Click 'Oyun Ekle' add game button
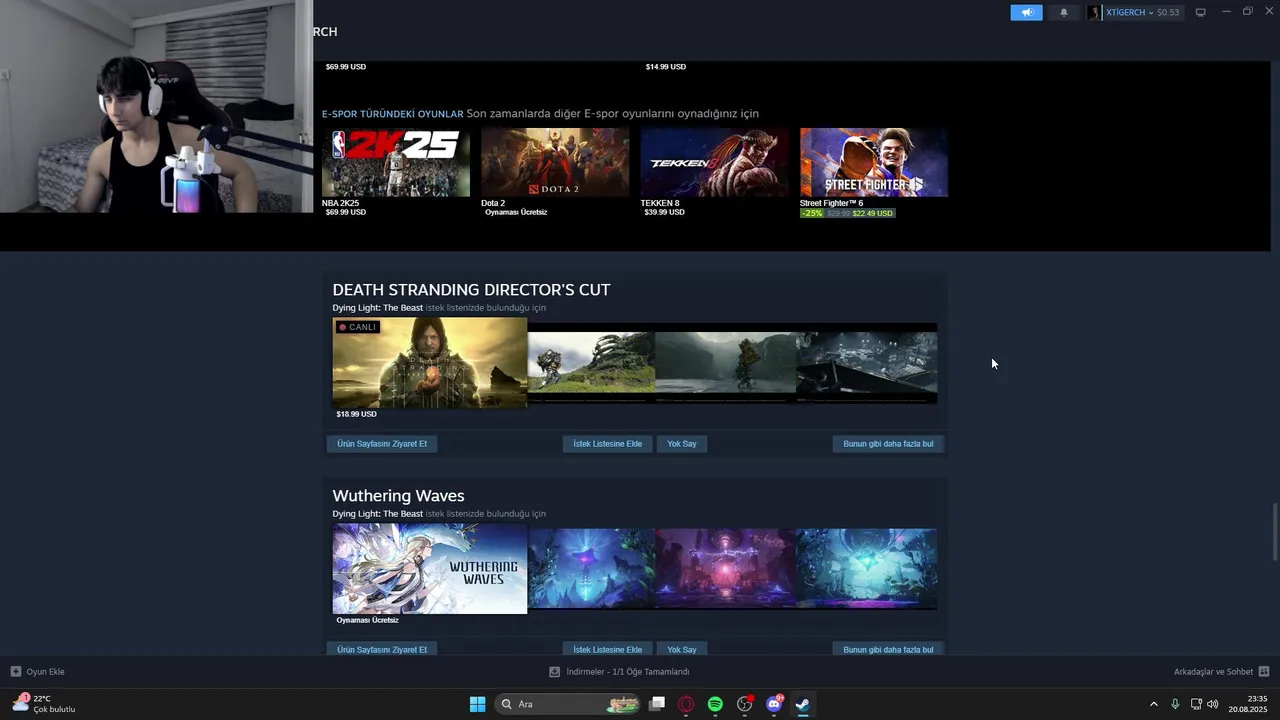Image resolution: width=1280 pixels, height=720 pixels. [x=38, y=672]
